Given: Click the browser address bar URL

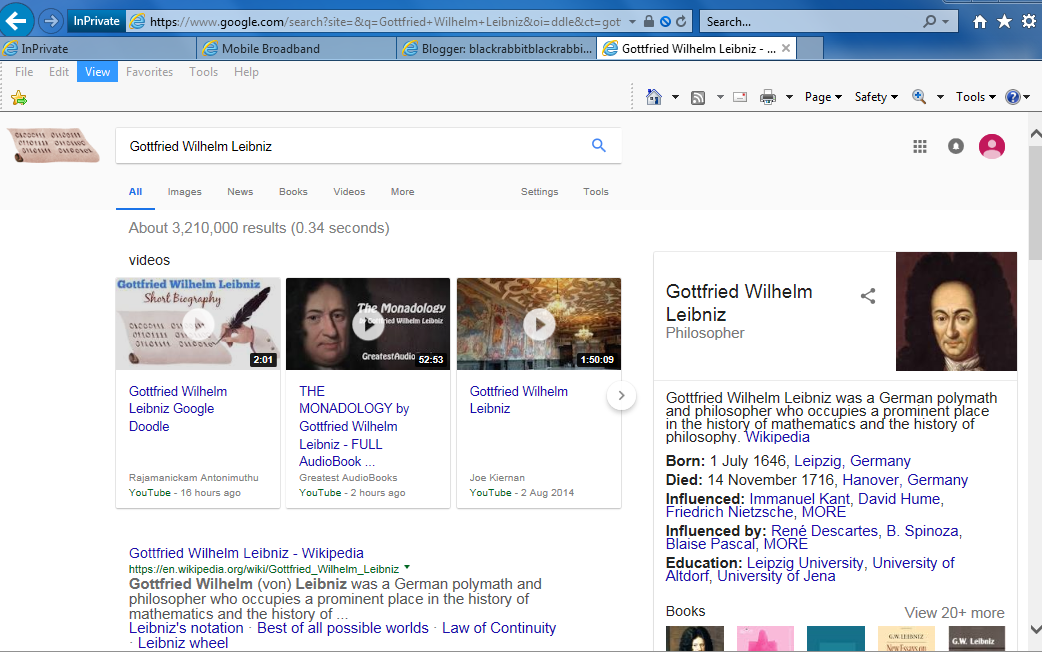Looking at the screenshot, I should [385, 22].
